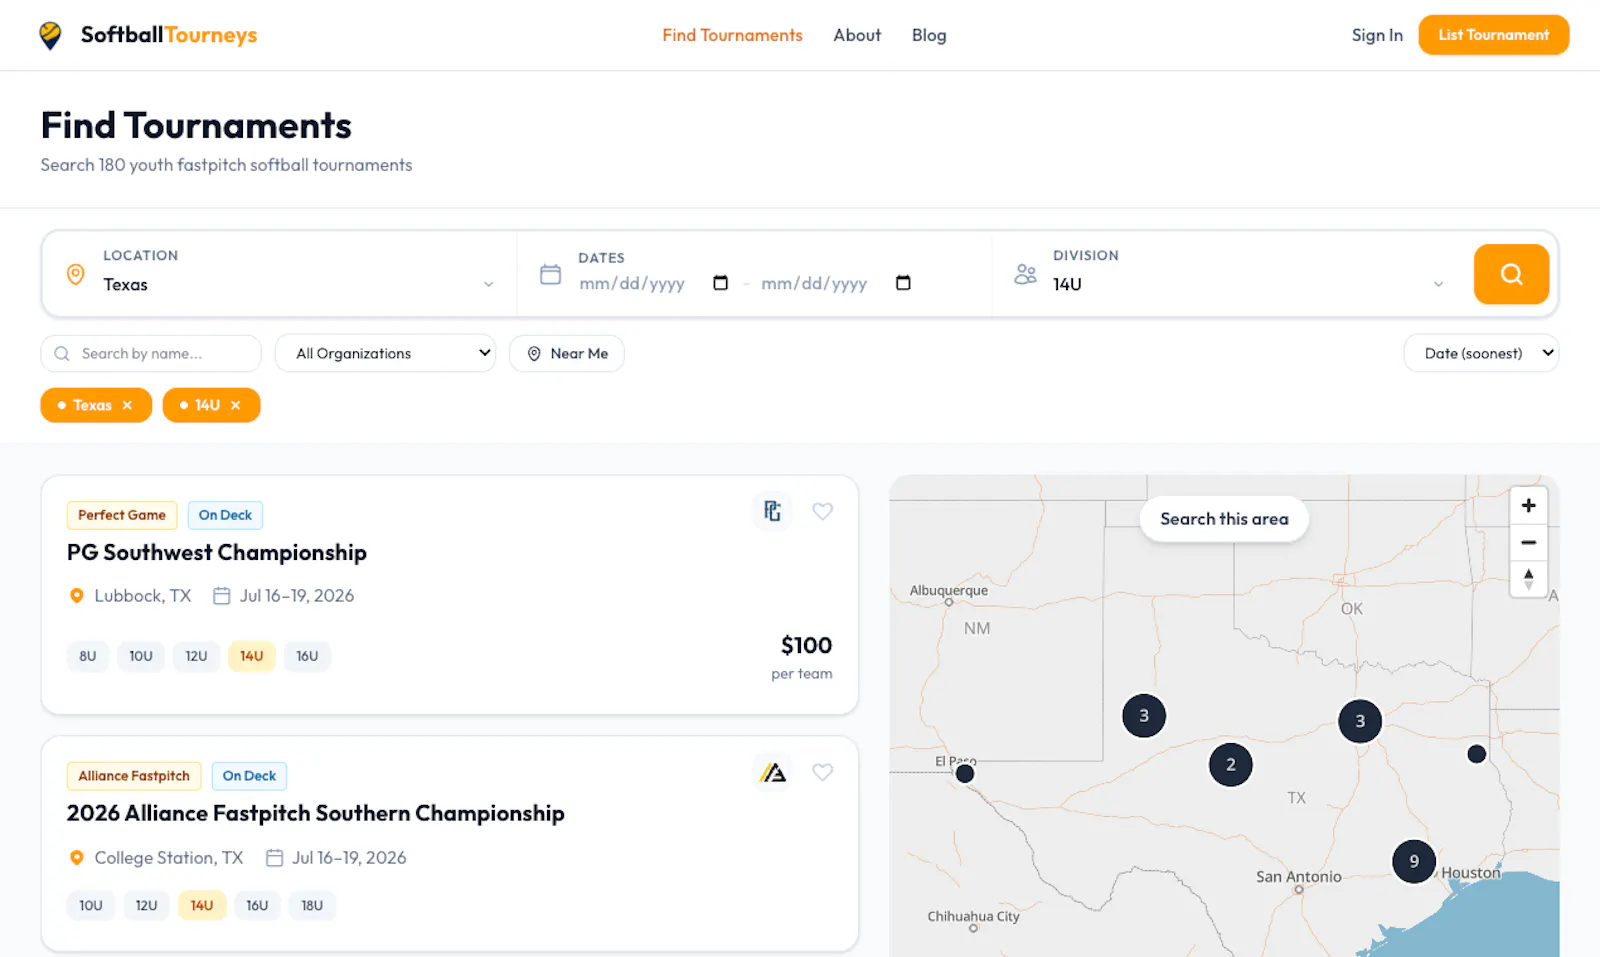Click the Lubbock, TX location pin icon
This screenshot has width=1600, height=957.
76,596
